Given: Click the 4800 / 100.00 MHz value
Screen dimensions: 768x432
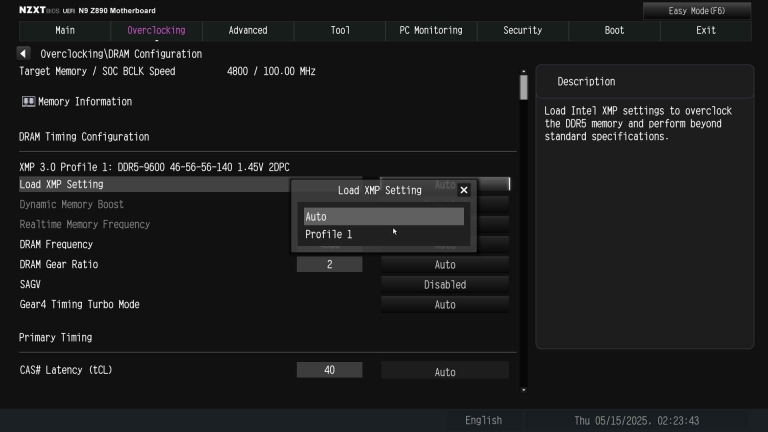Looking at the screenshot, I should pos(271,72).
